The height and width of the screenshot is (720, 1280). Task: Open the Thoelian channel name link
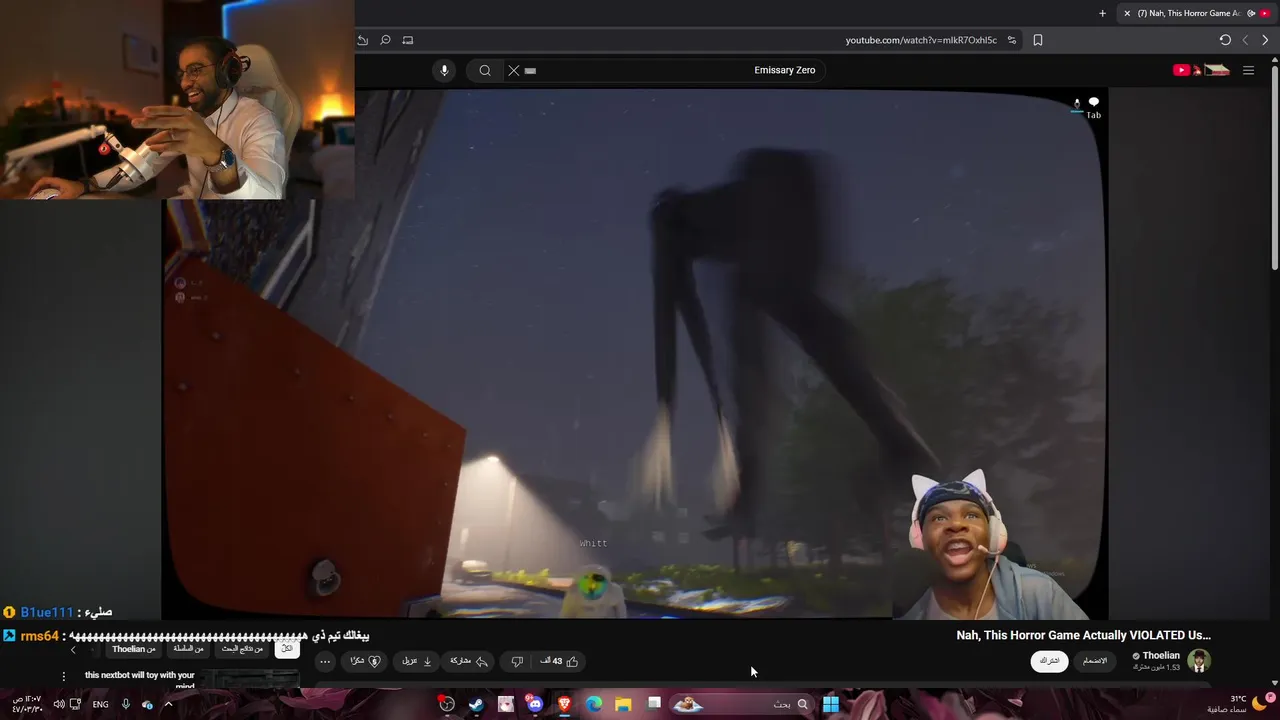point(1161,656)
